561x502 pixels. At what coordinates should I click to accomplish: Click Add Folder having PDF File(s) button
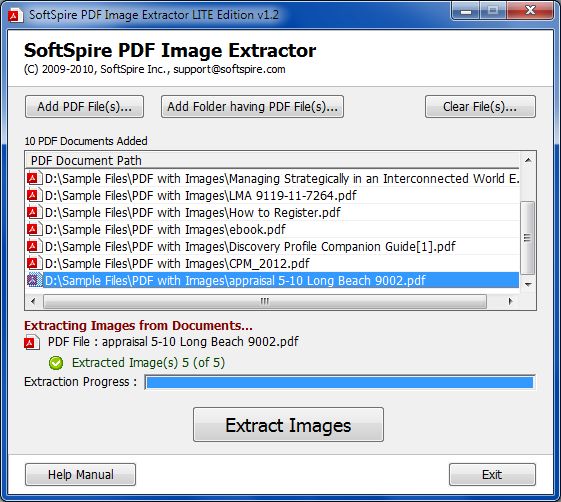252,107
